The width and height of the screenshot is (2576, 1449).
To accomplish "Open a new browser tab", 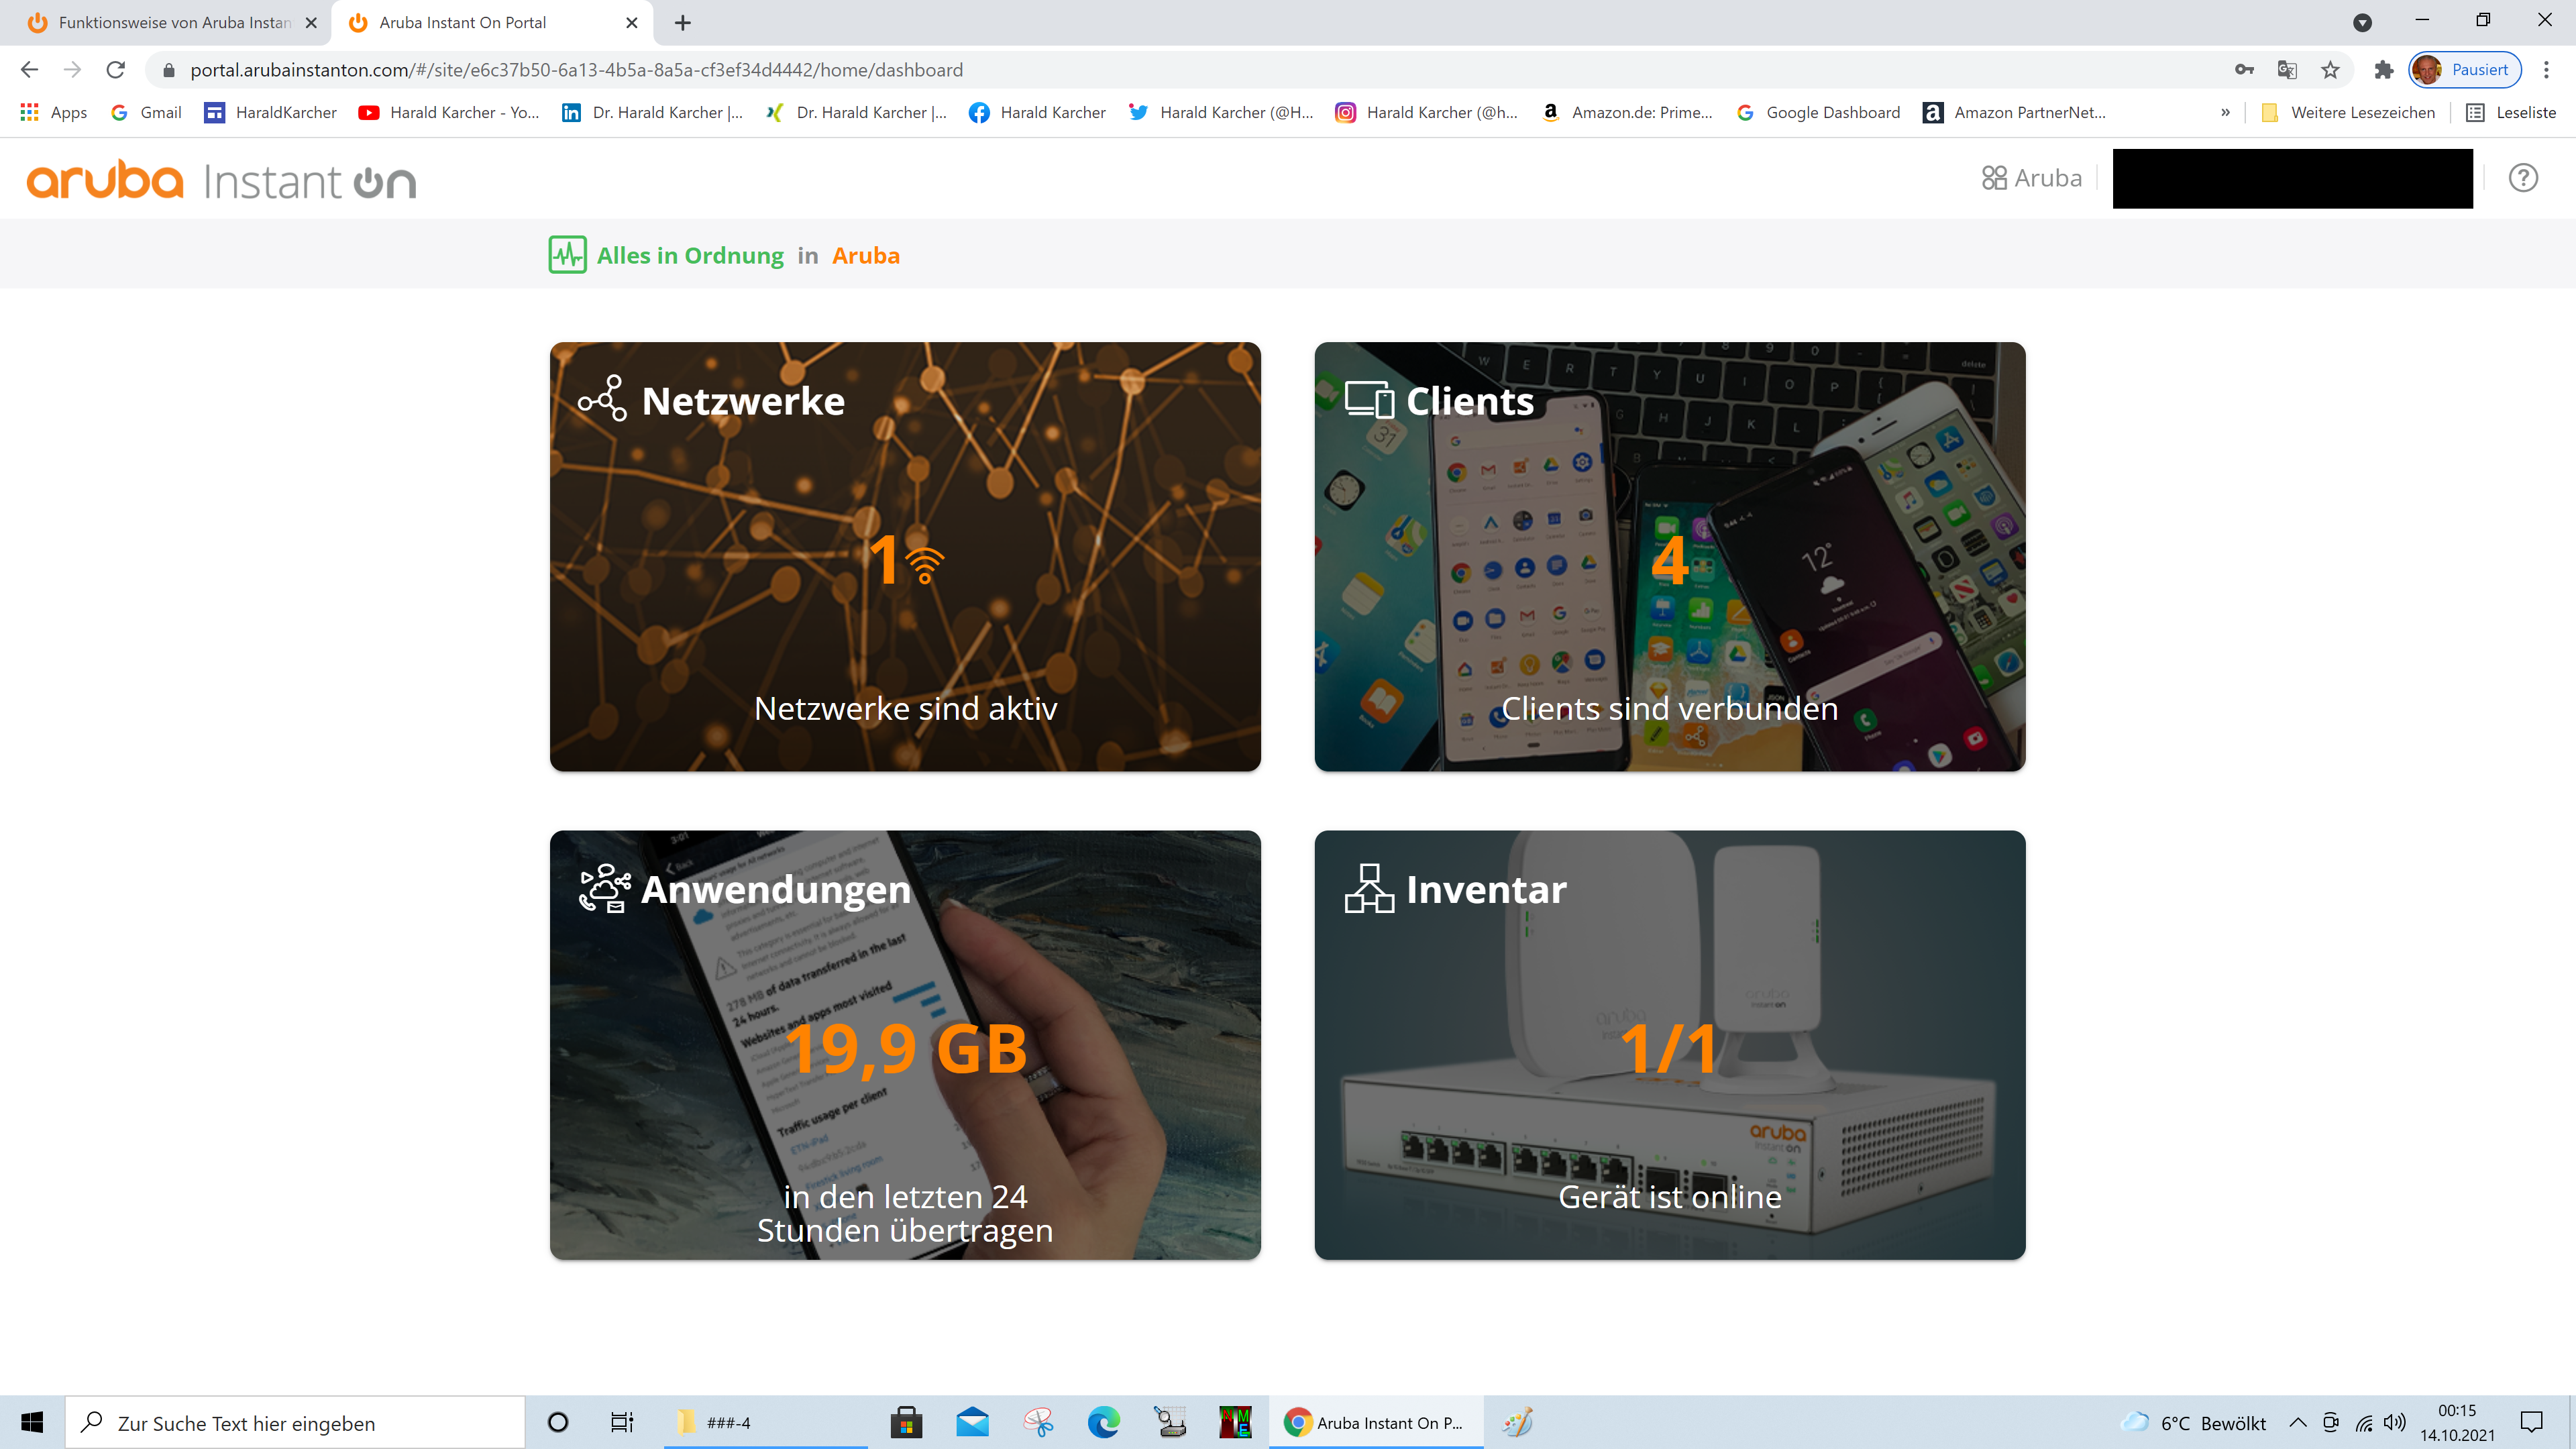I will click(x=683, y=22).
